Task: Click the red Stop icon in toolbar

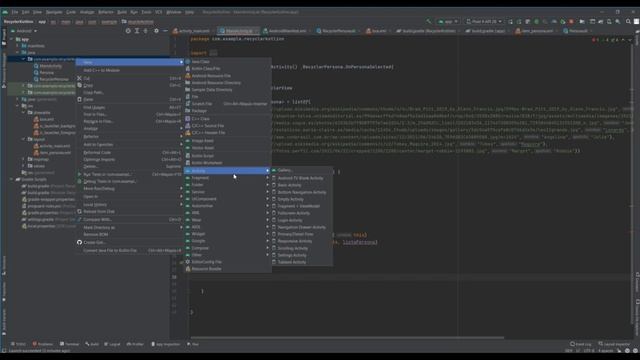Action: point(571,21)
